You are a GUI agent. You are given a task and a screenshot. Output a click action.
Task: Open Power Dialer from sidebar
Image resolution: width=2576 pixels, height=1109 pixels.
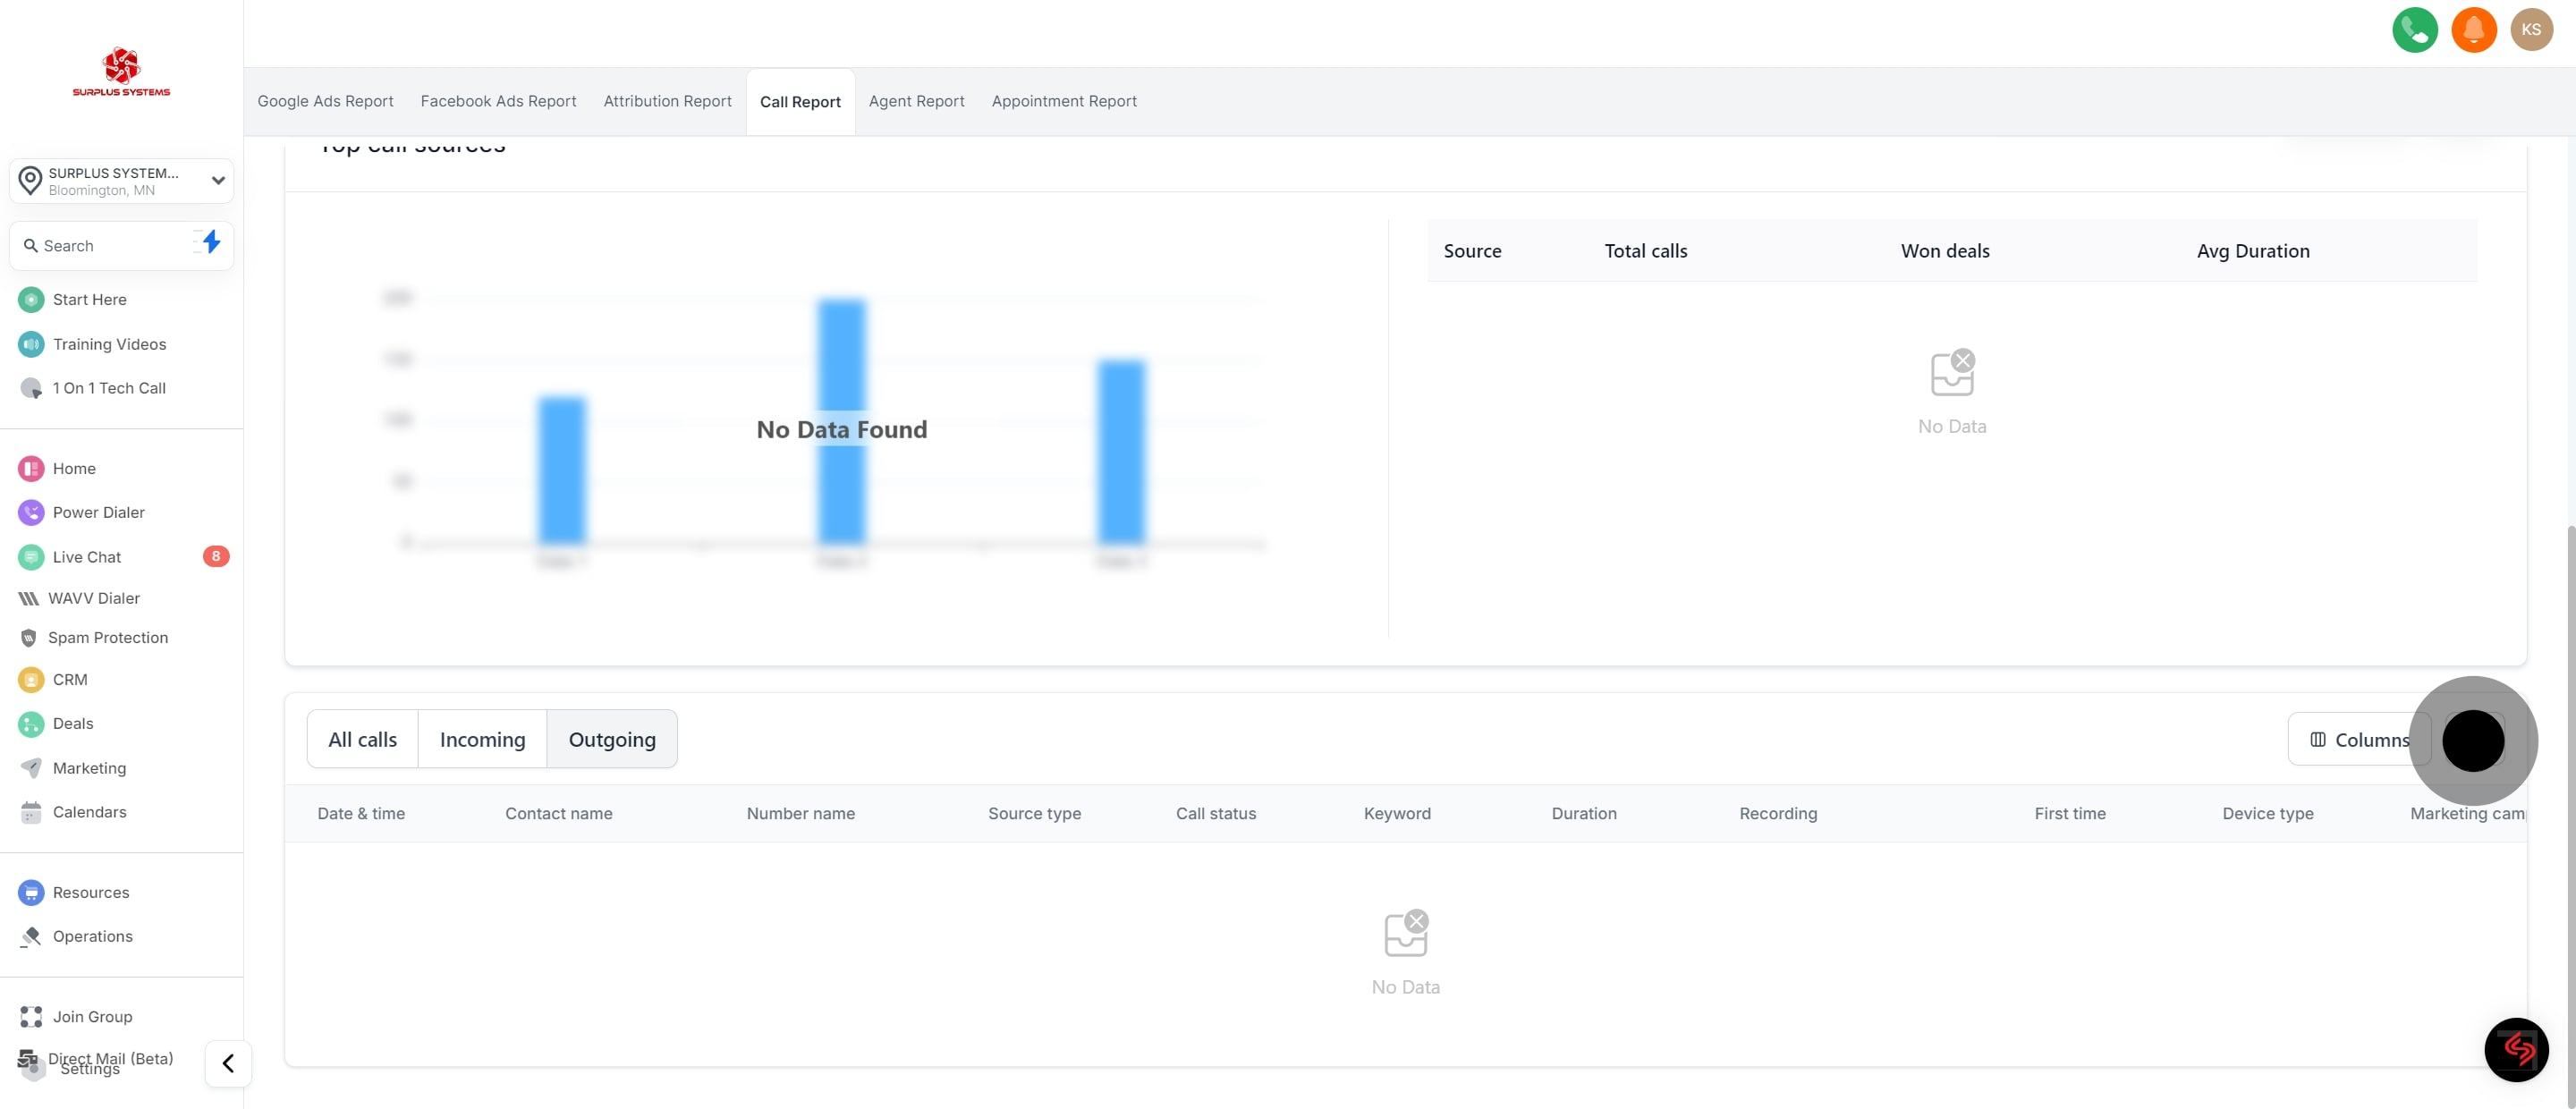point(98,513)
